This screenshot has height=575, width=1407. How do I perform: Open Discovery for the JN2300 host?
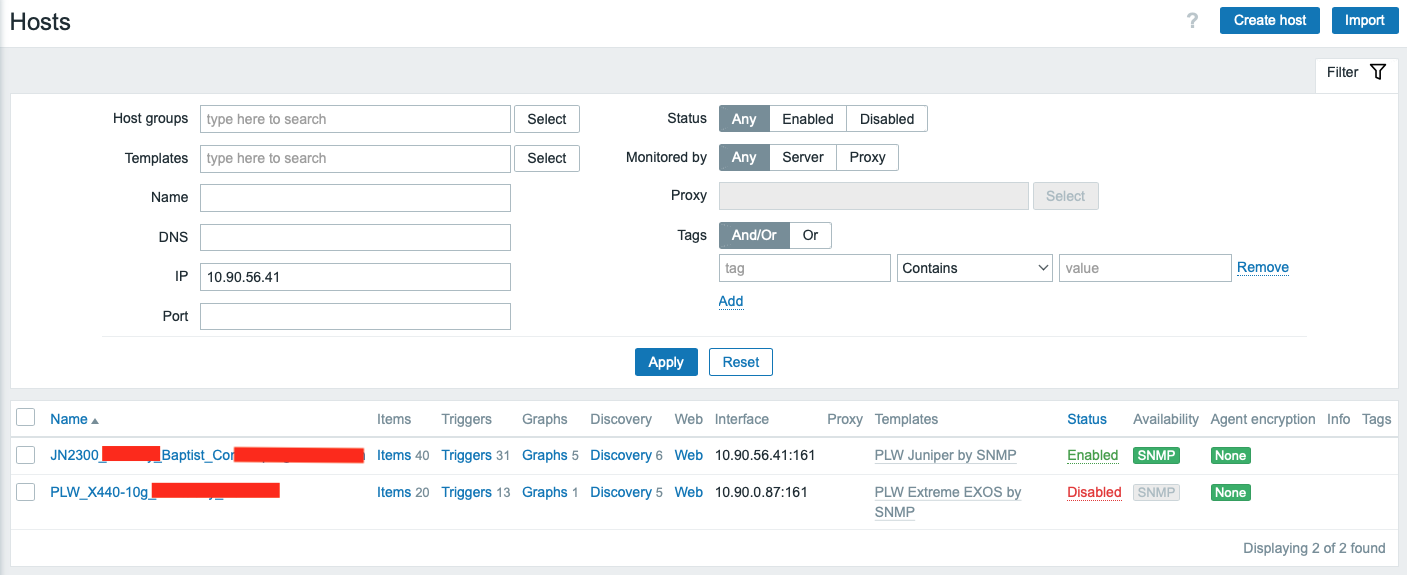(620, 455)
